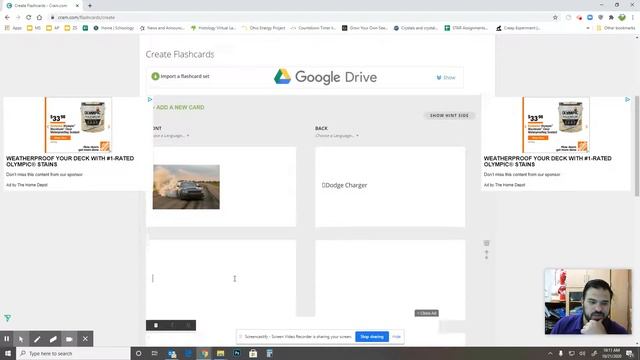Select the mouse pointer annotation tool

21,339
